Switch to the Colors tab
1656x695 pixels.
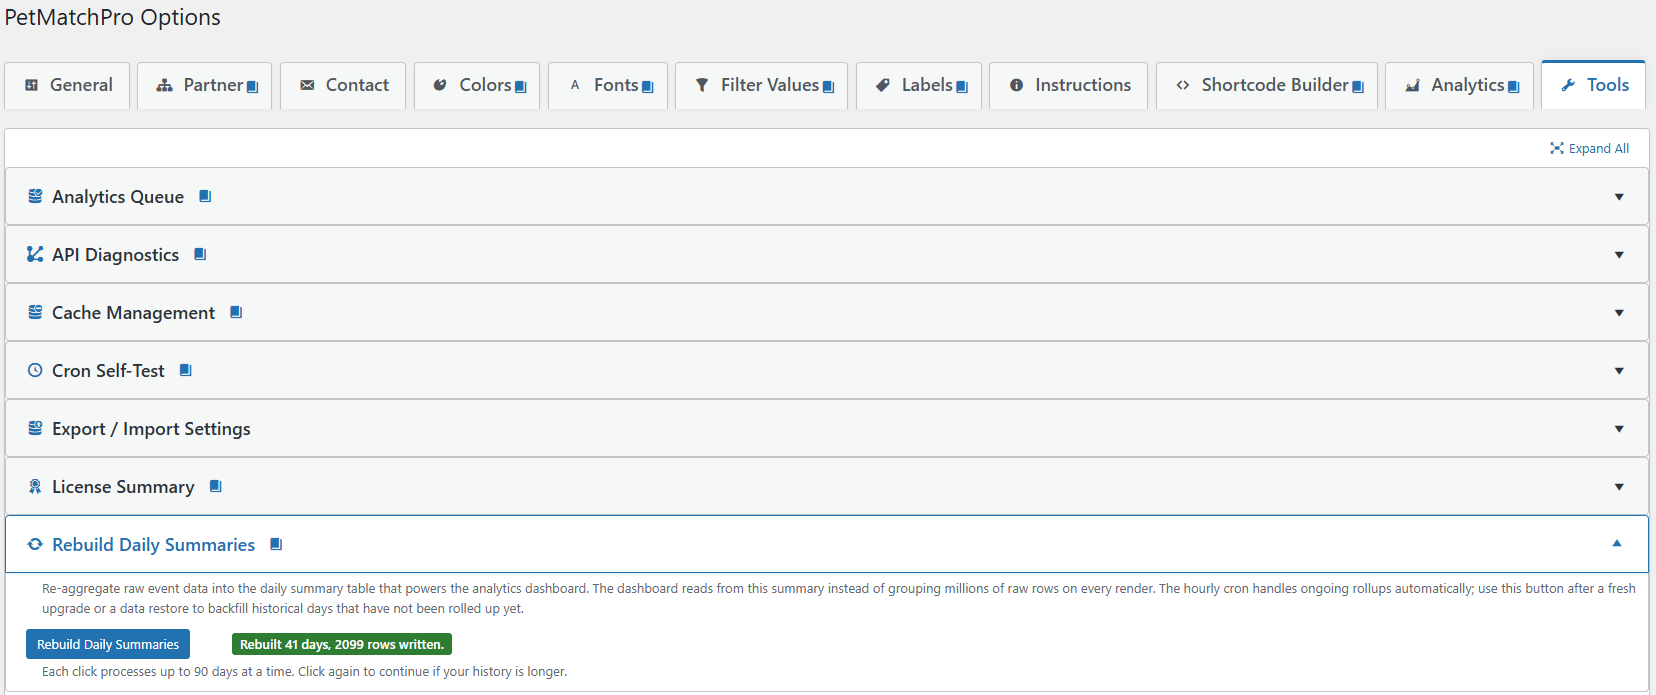pos(477,85)
